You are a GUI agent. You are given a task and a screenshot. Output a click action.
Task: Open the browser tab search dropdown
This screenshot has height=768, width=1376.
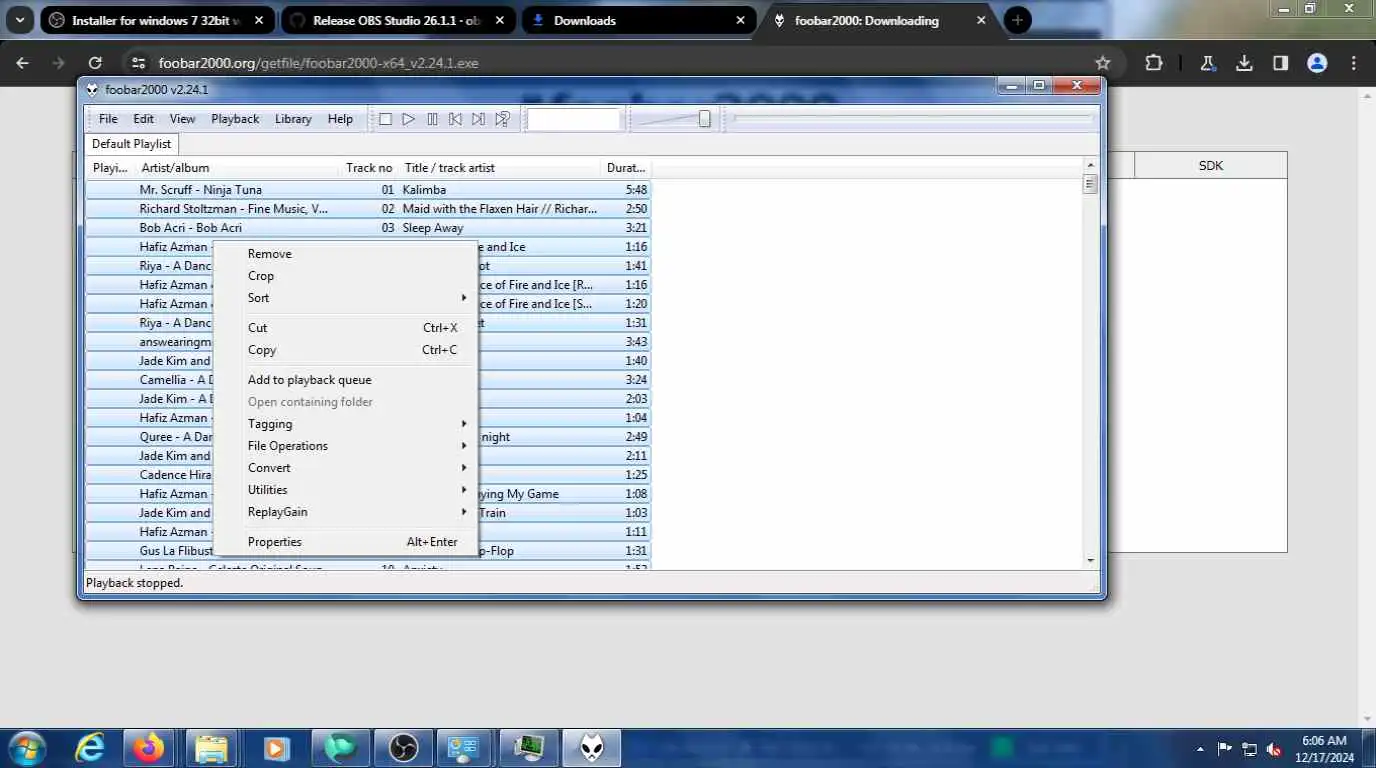click(20, 20)
